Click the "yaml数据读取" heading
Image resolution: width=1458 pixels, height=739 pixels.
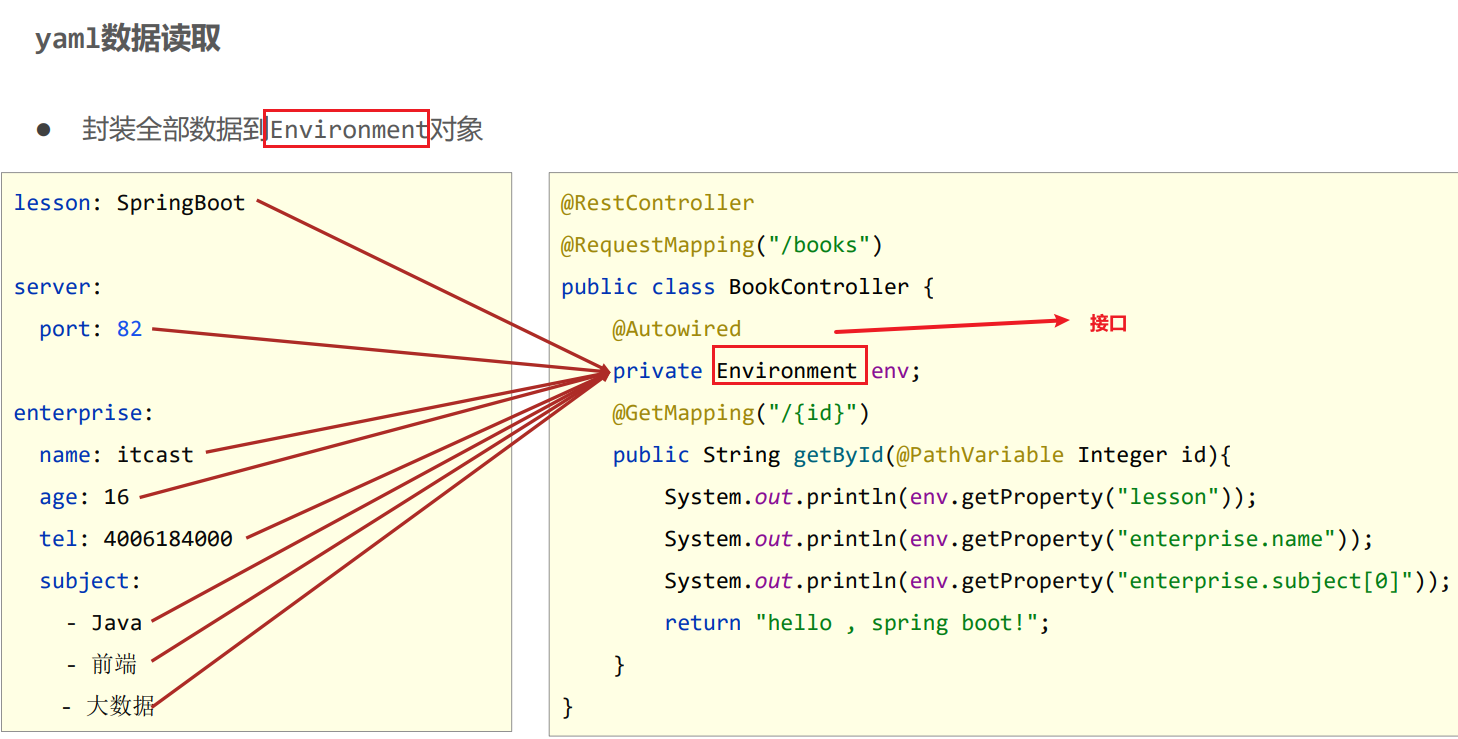(128, 39)
